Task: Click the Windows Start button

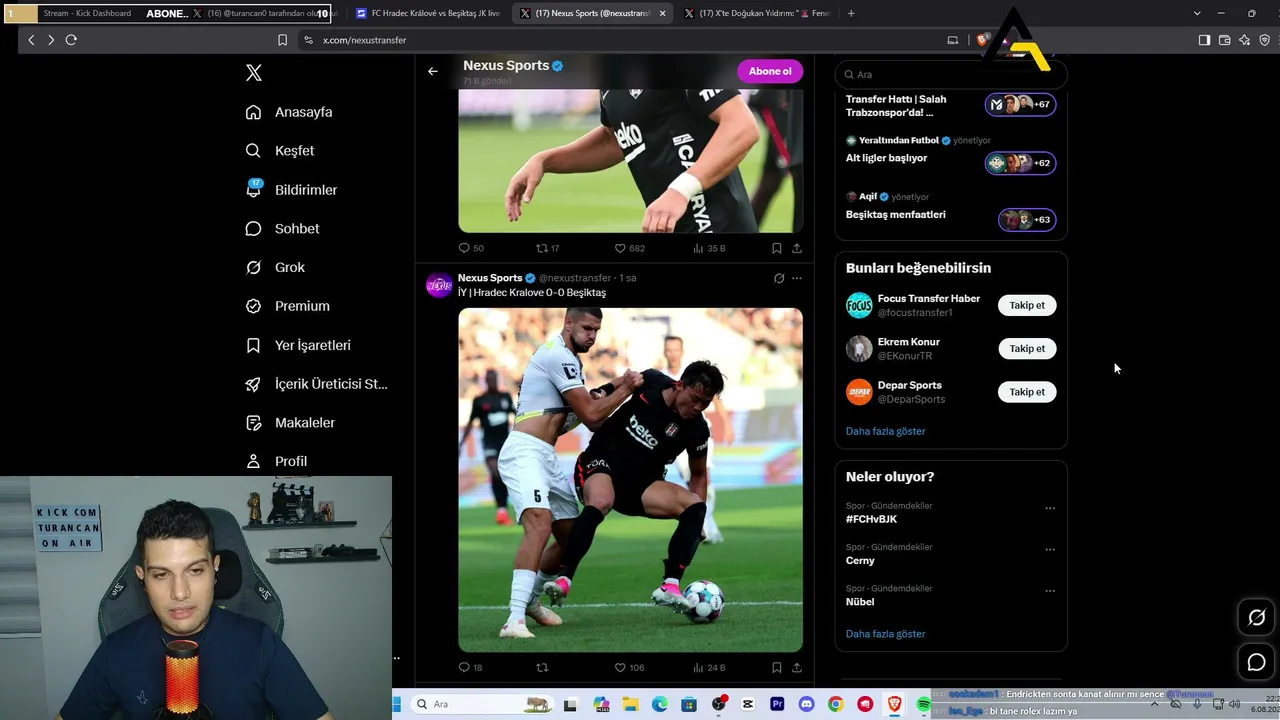Action: 397,704
